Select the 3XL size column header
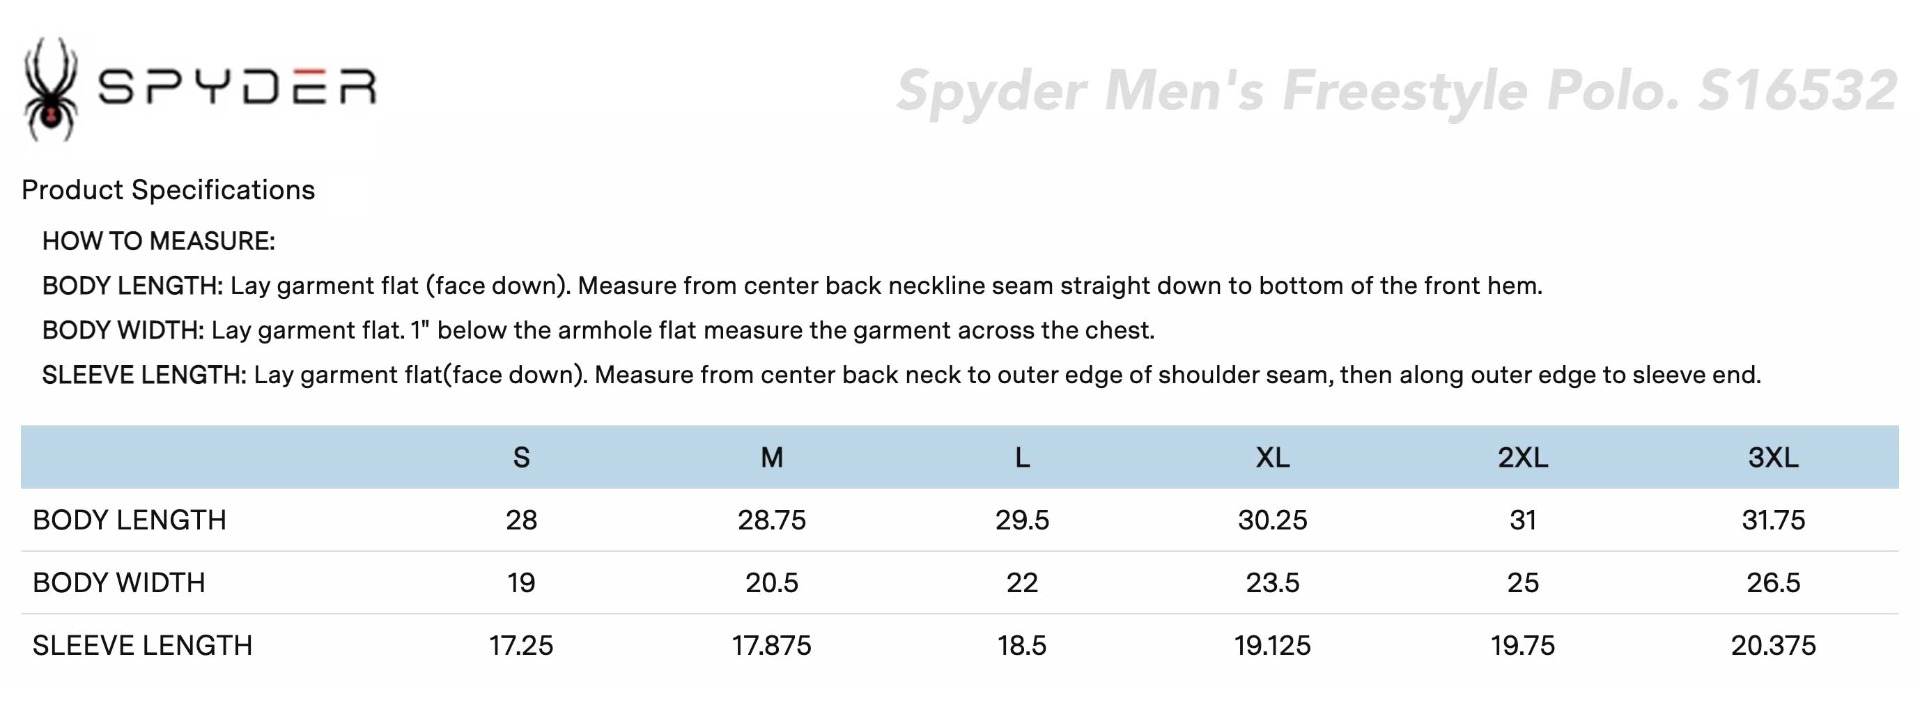1920x706 pixels. [1773, 458]
